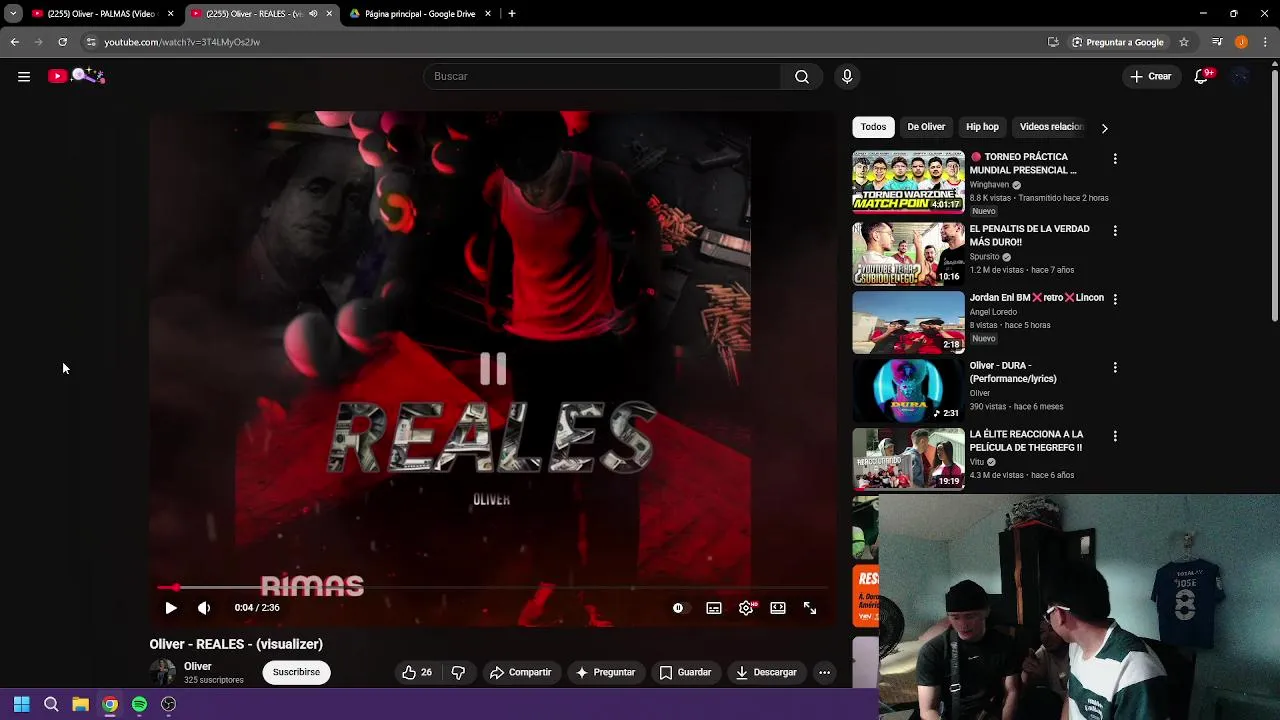Bookmark this page with the star
The height and width of the screenshot is (720, 1280).
point(1184,42)
